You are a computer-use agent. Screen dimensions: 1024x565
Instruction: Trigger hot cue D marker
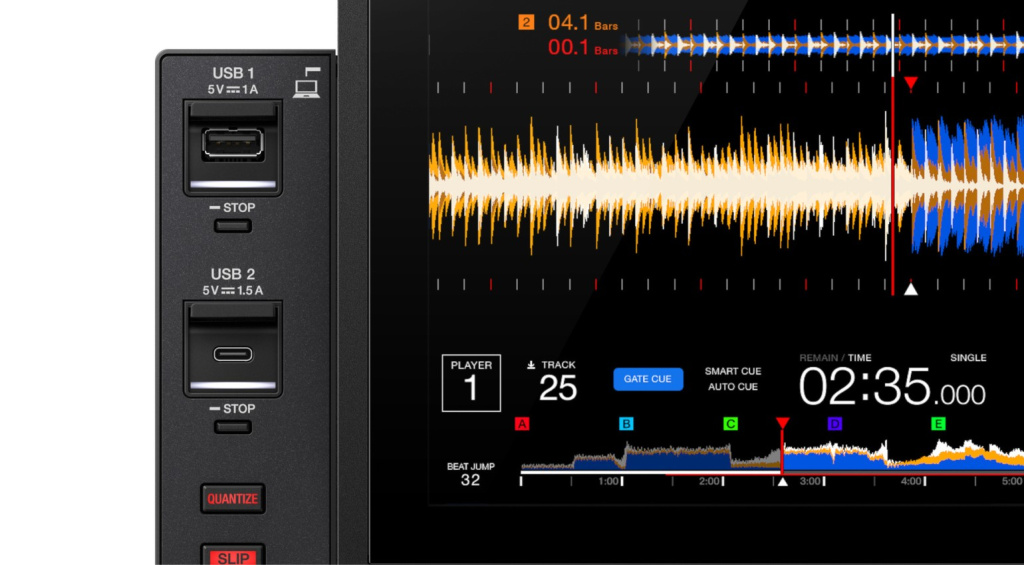835,424
